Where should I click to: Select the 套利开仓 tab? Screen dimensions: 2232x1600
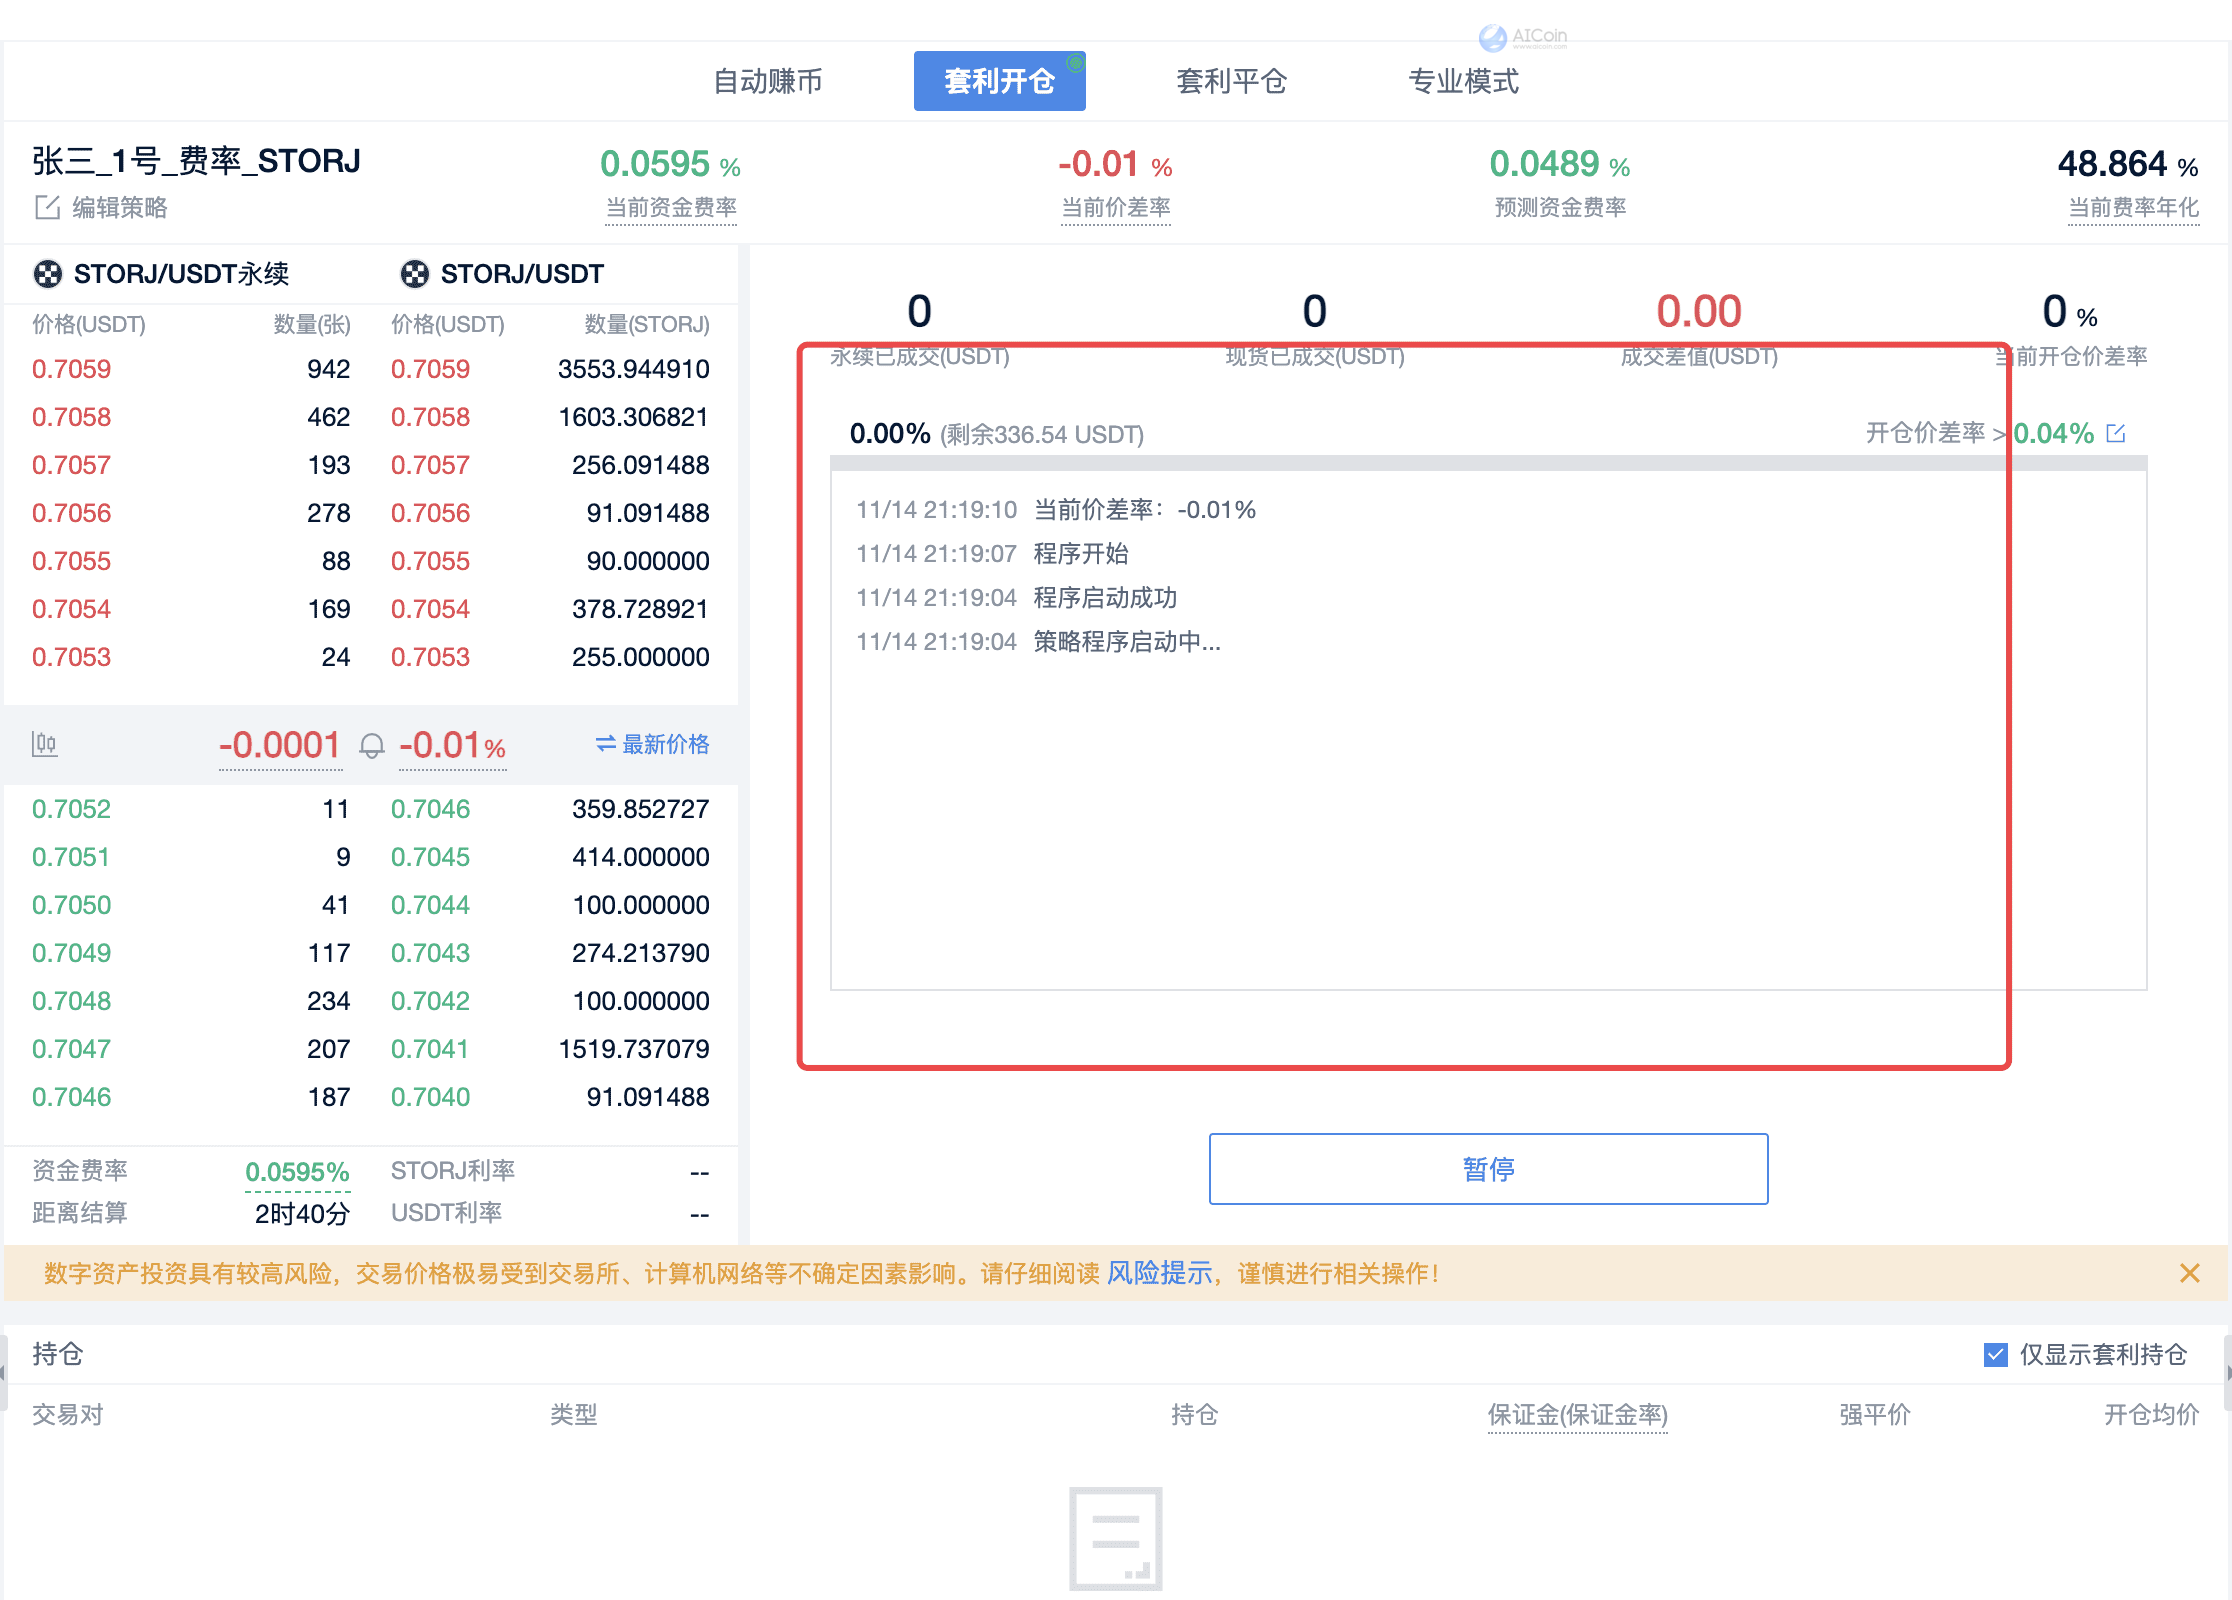999,81
